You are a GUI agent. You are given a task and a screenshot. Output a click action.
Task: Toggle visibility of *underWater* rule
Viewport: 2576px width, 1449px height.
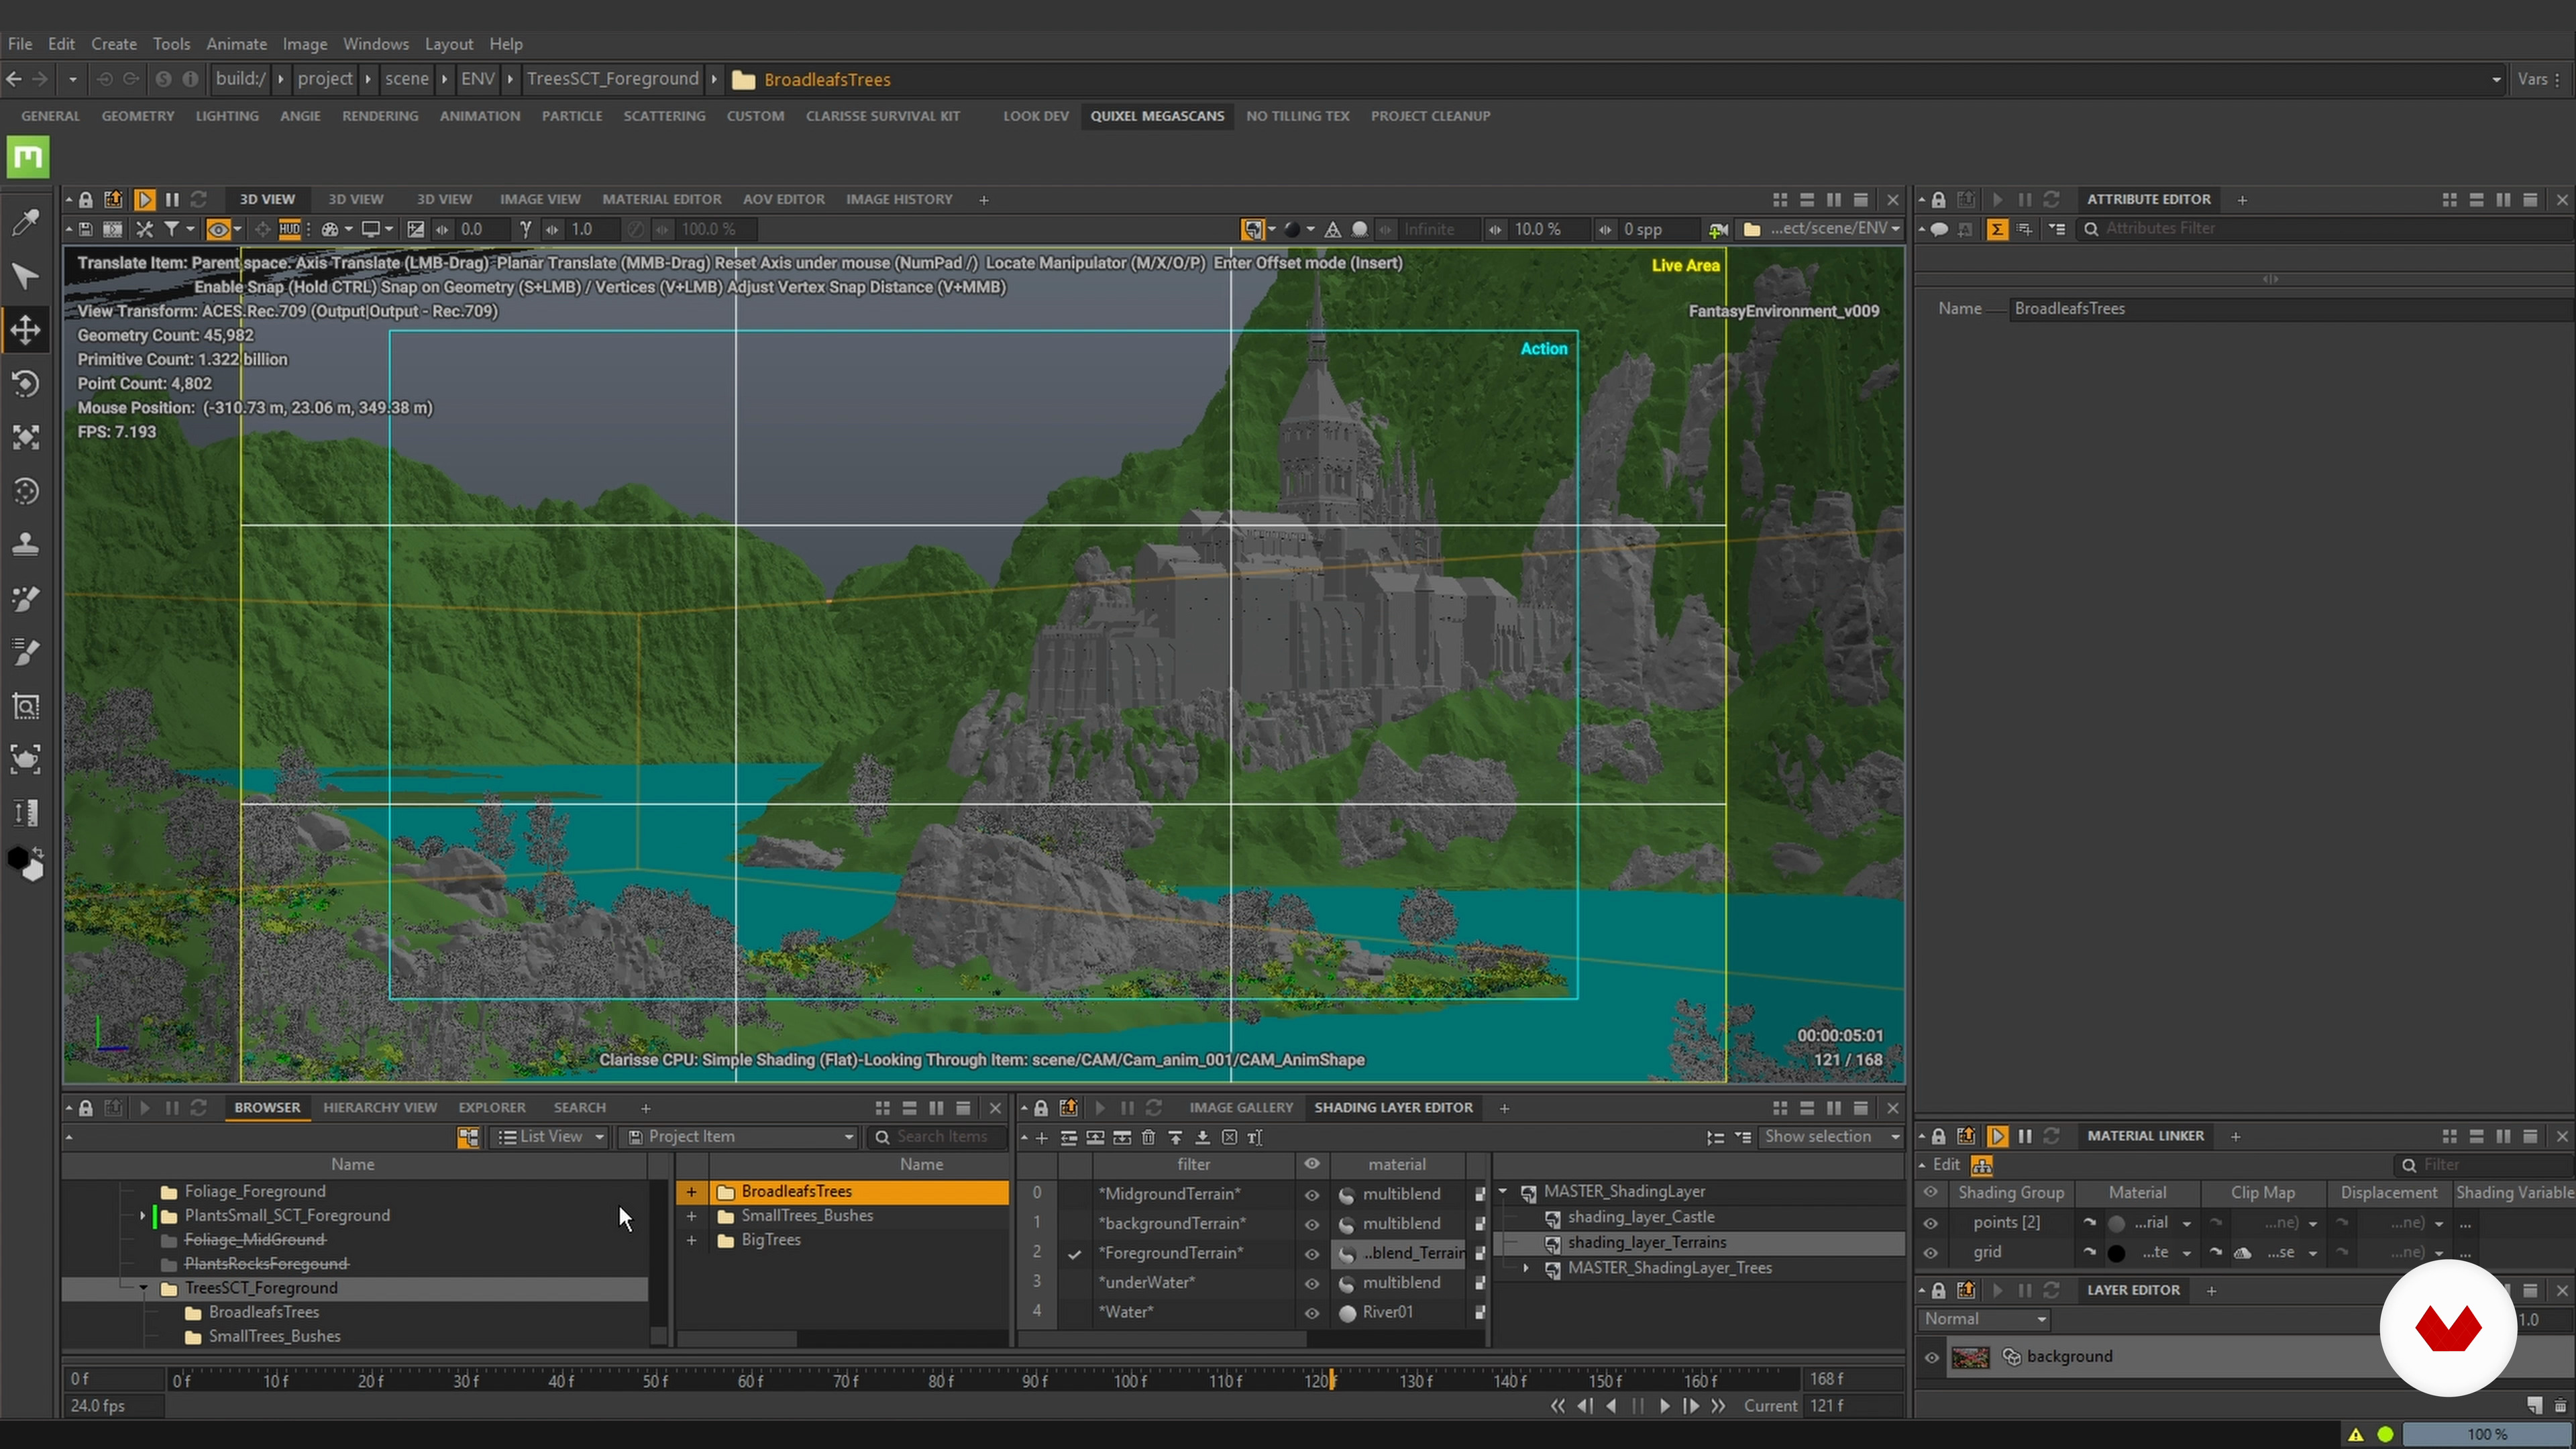click(x=1312, y=1283)
